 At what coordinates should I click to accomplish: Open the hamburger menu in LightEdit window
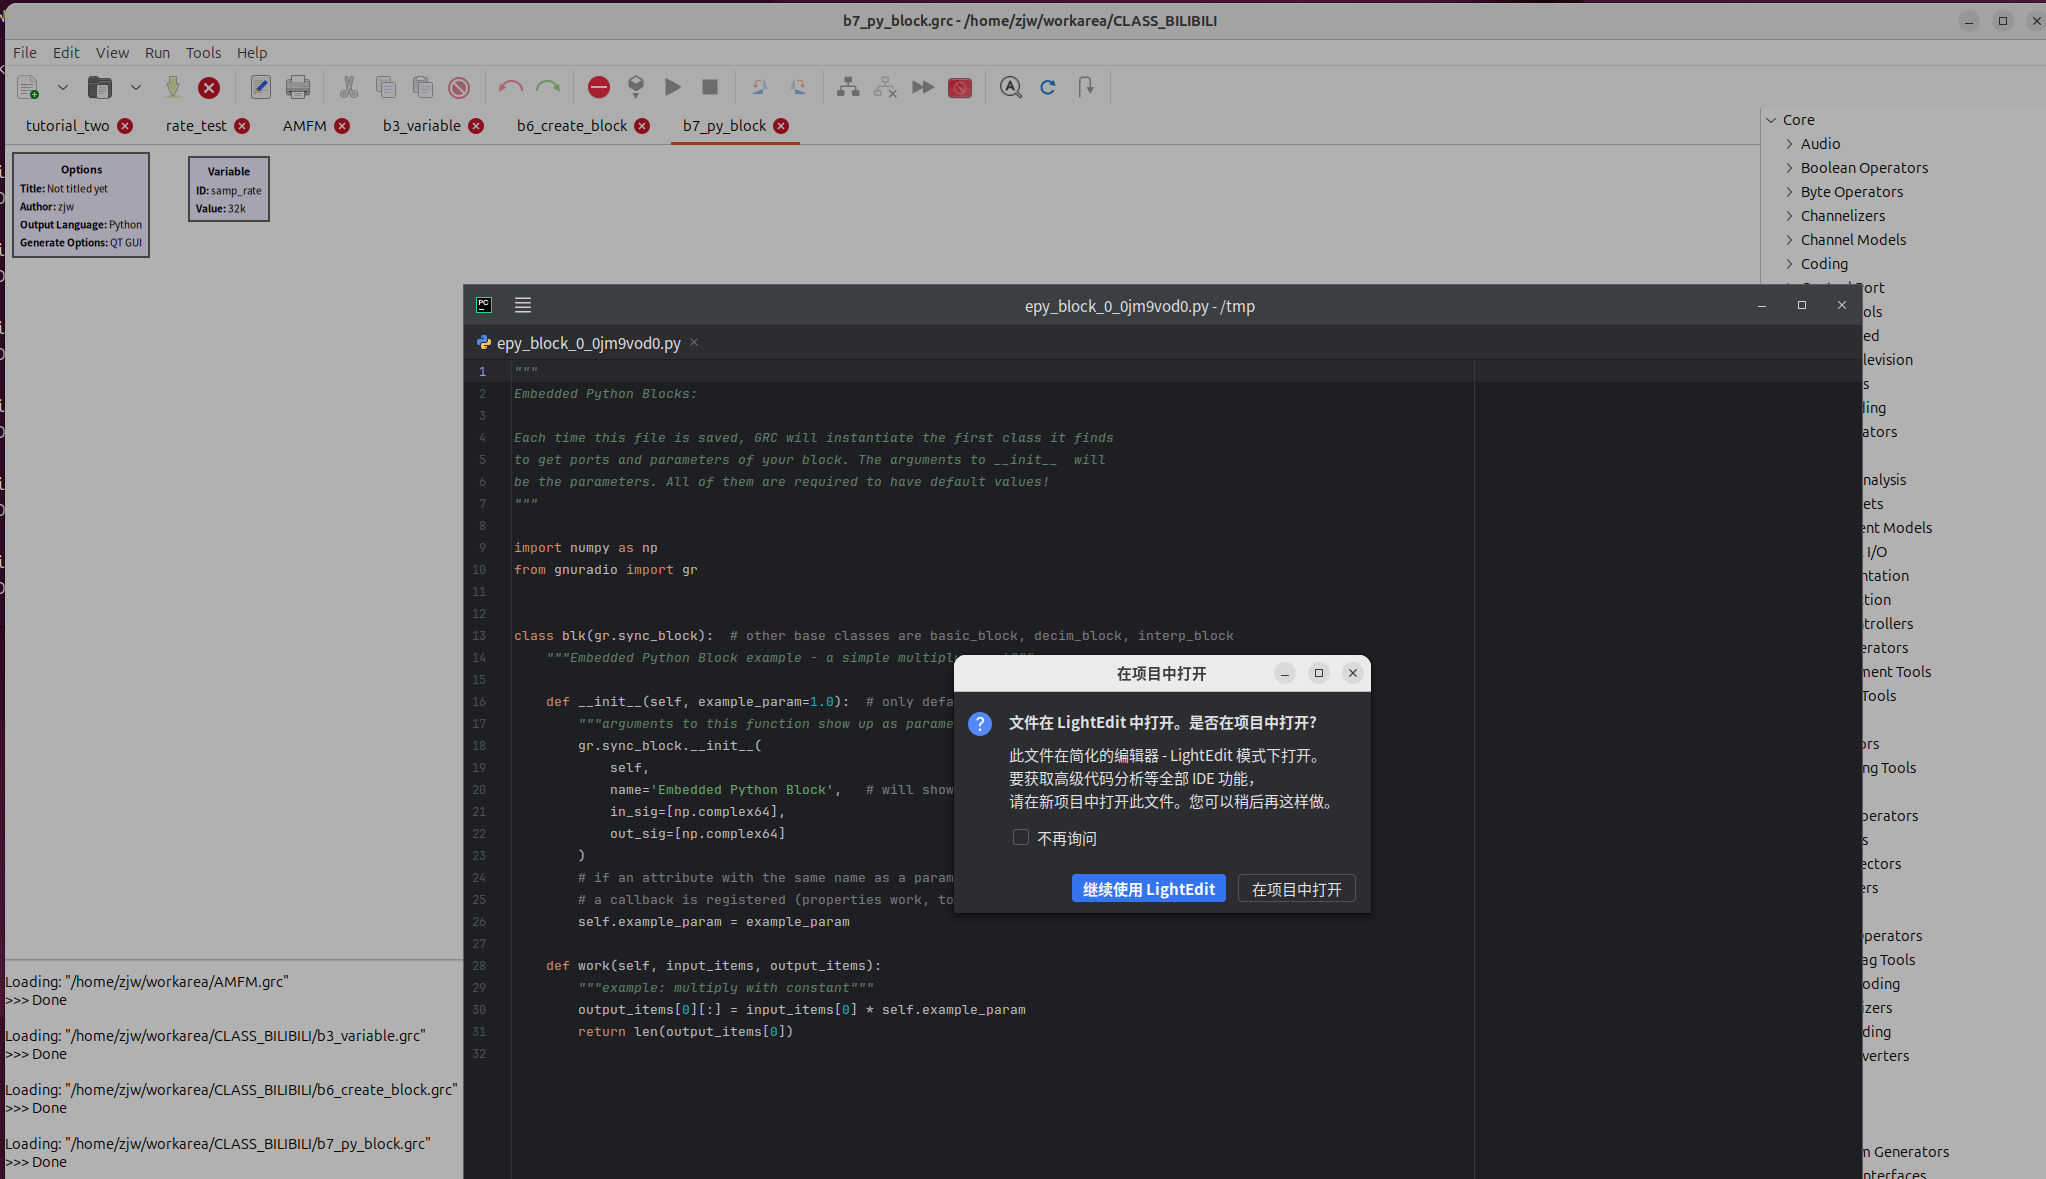[x=523, y=306]
